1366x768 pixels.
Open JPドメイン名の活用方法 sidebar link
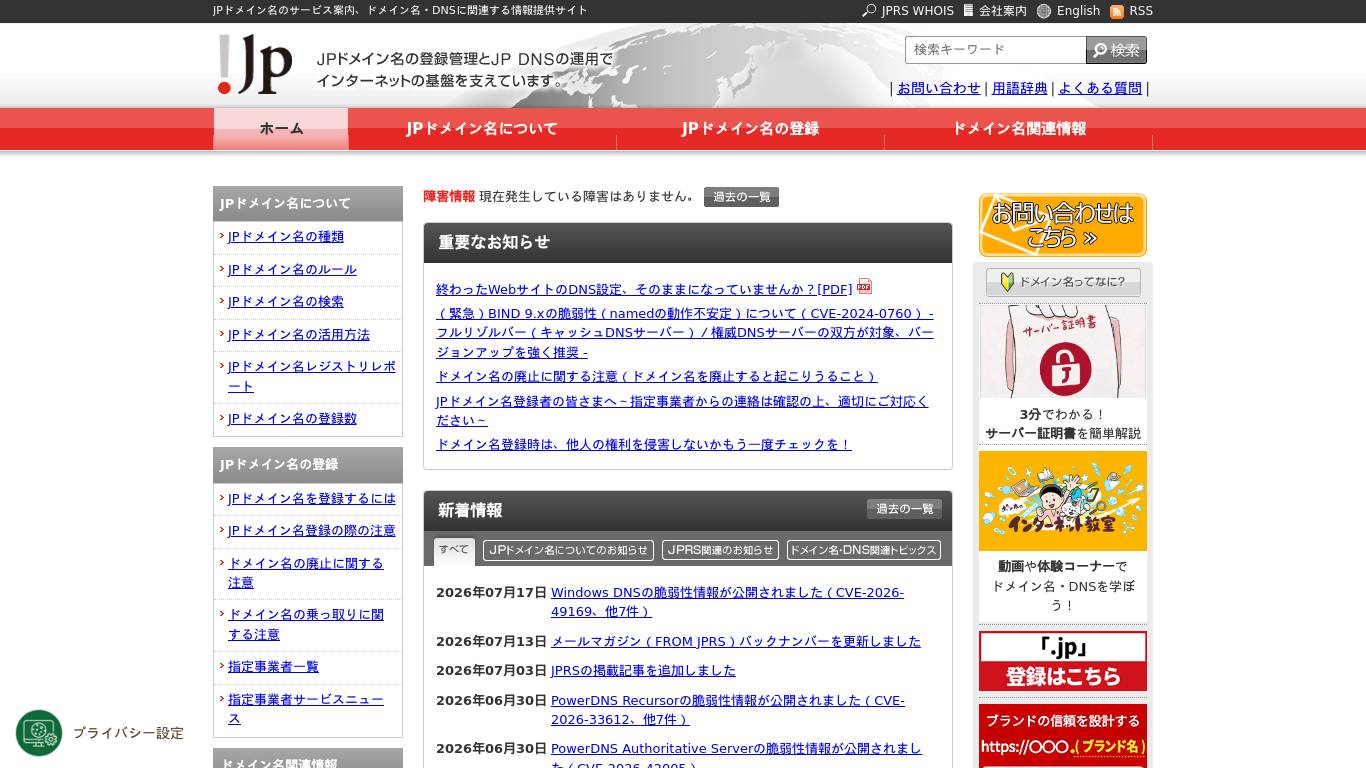tap(299, 335)
